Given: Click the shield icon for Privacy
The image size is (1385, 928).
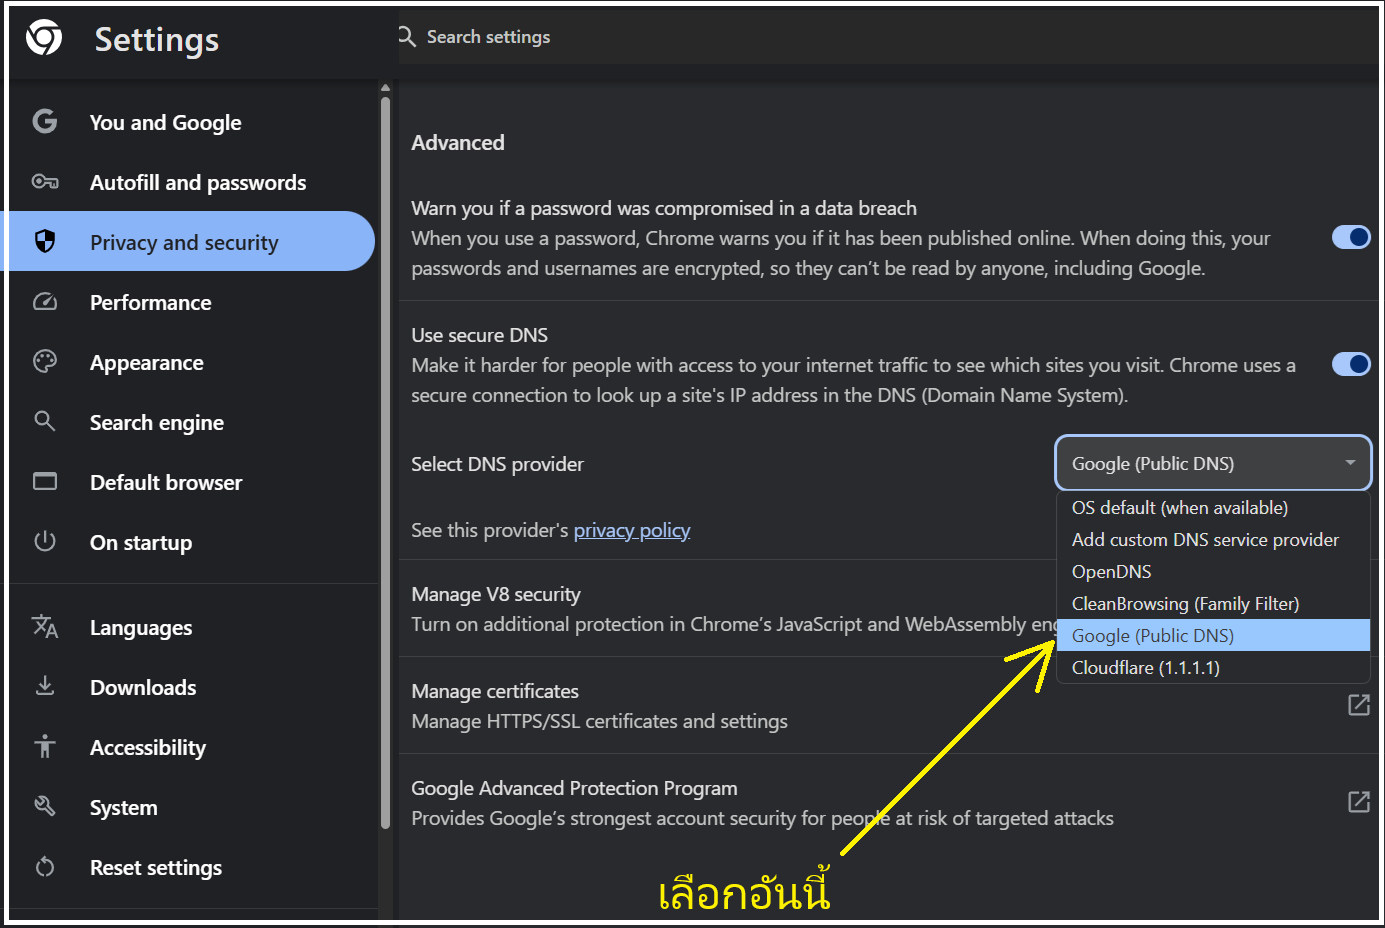Looking at the screenshot, I should tap(45, 241).
